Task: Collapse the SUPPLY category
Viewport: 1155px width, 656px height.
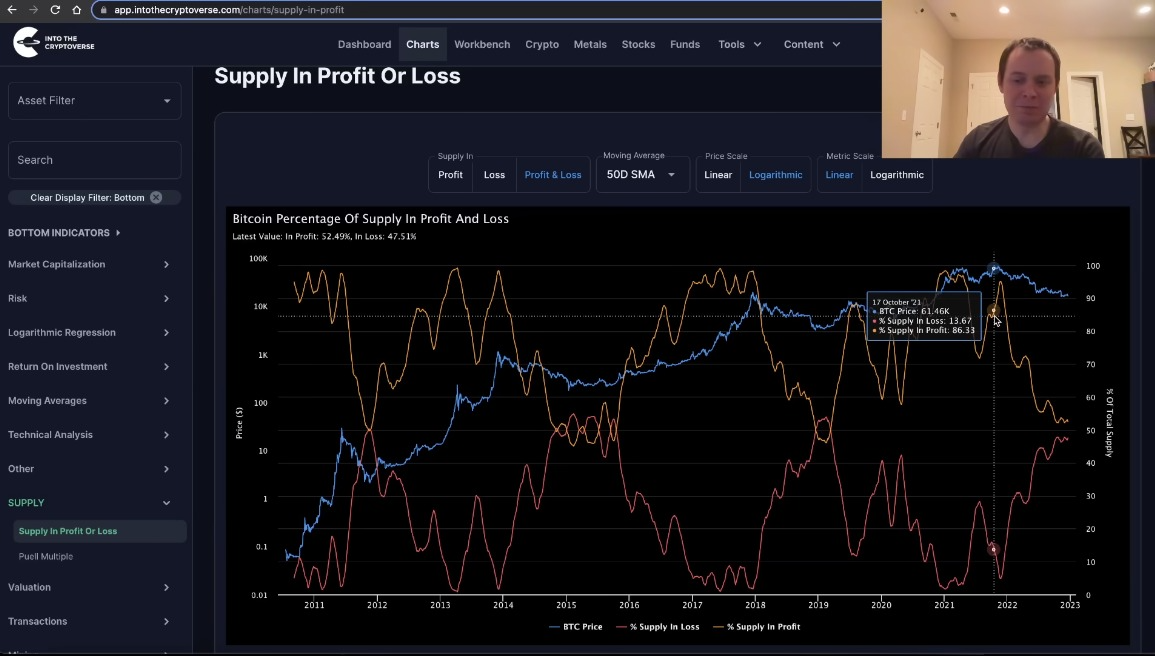Action: tap(90, 503)
